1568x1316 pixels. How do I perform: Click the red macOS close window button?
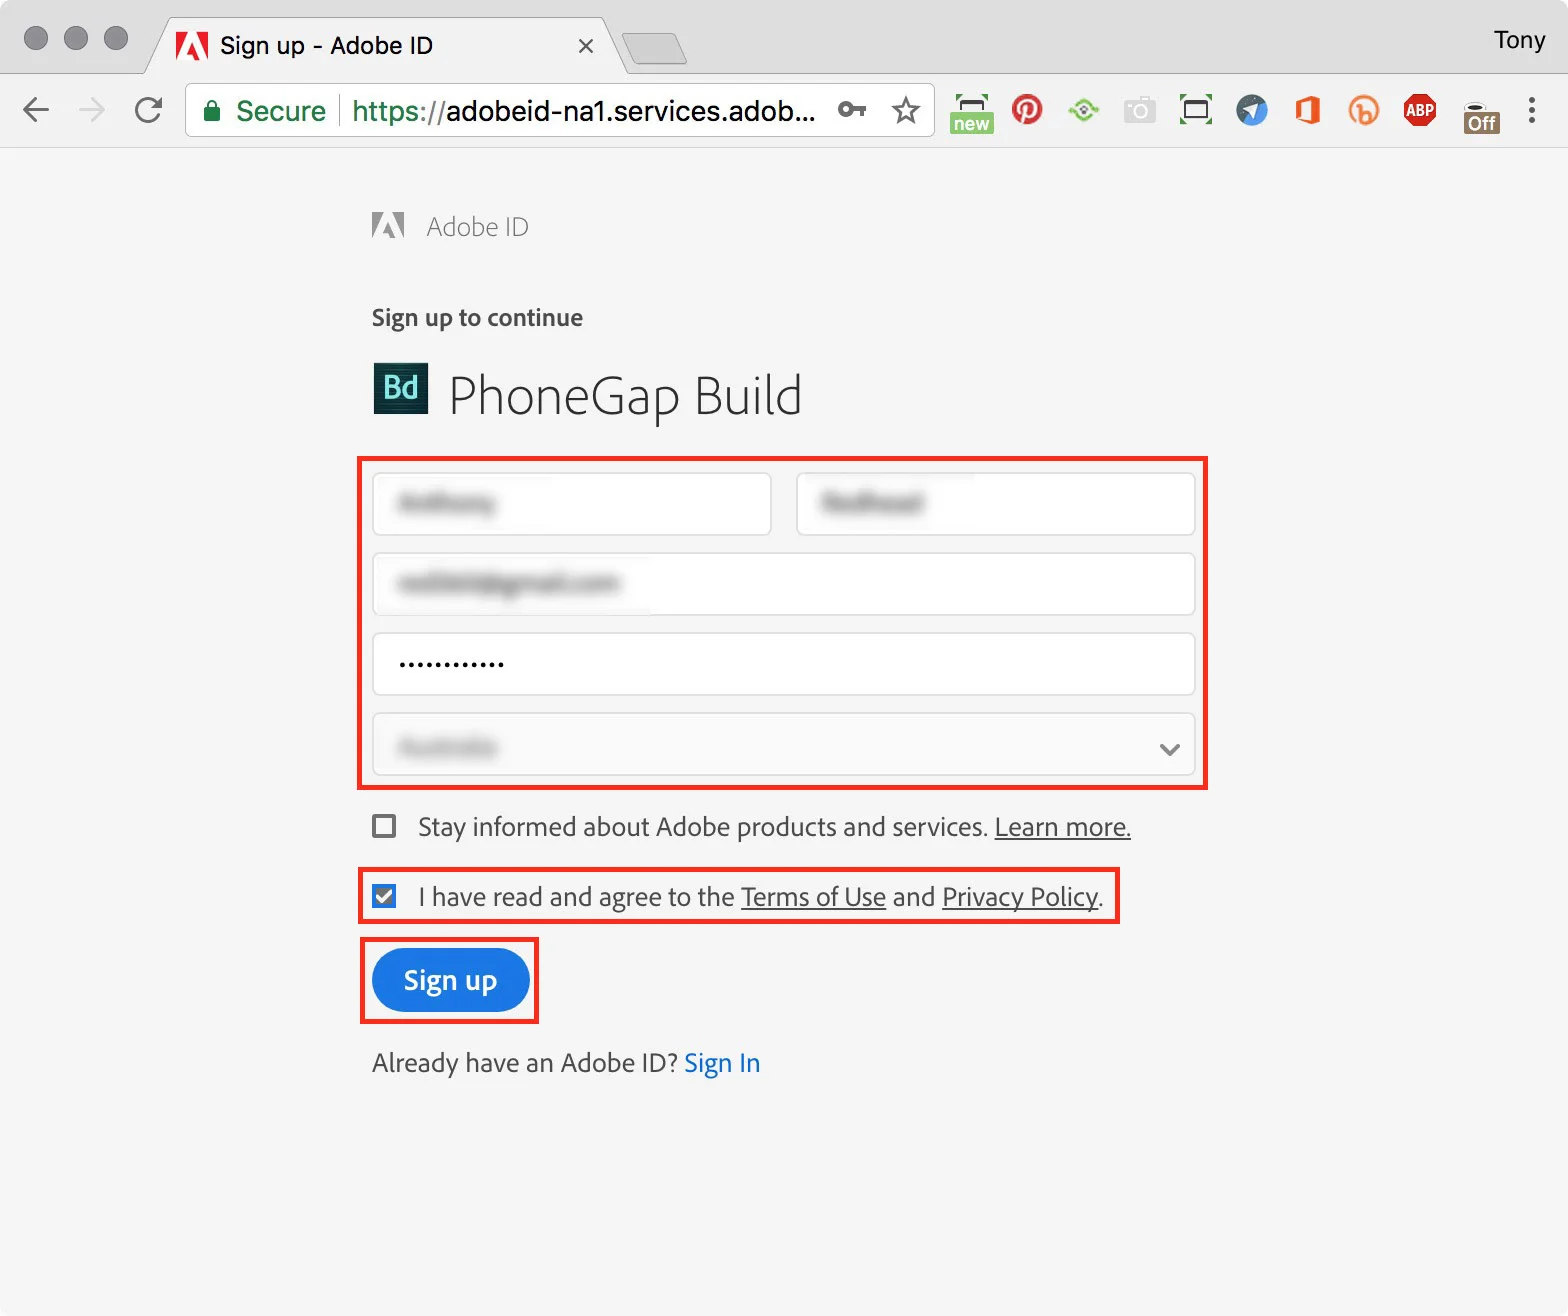(36, 38)
